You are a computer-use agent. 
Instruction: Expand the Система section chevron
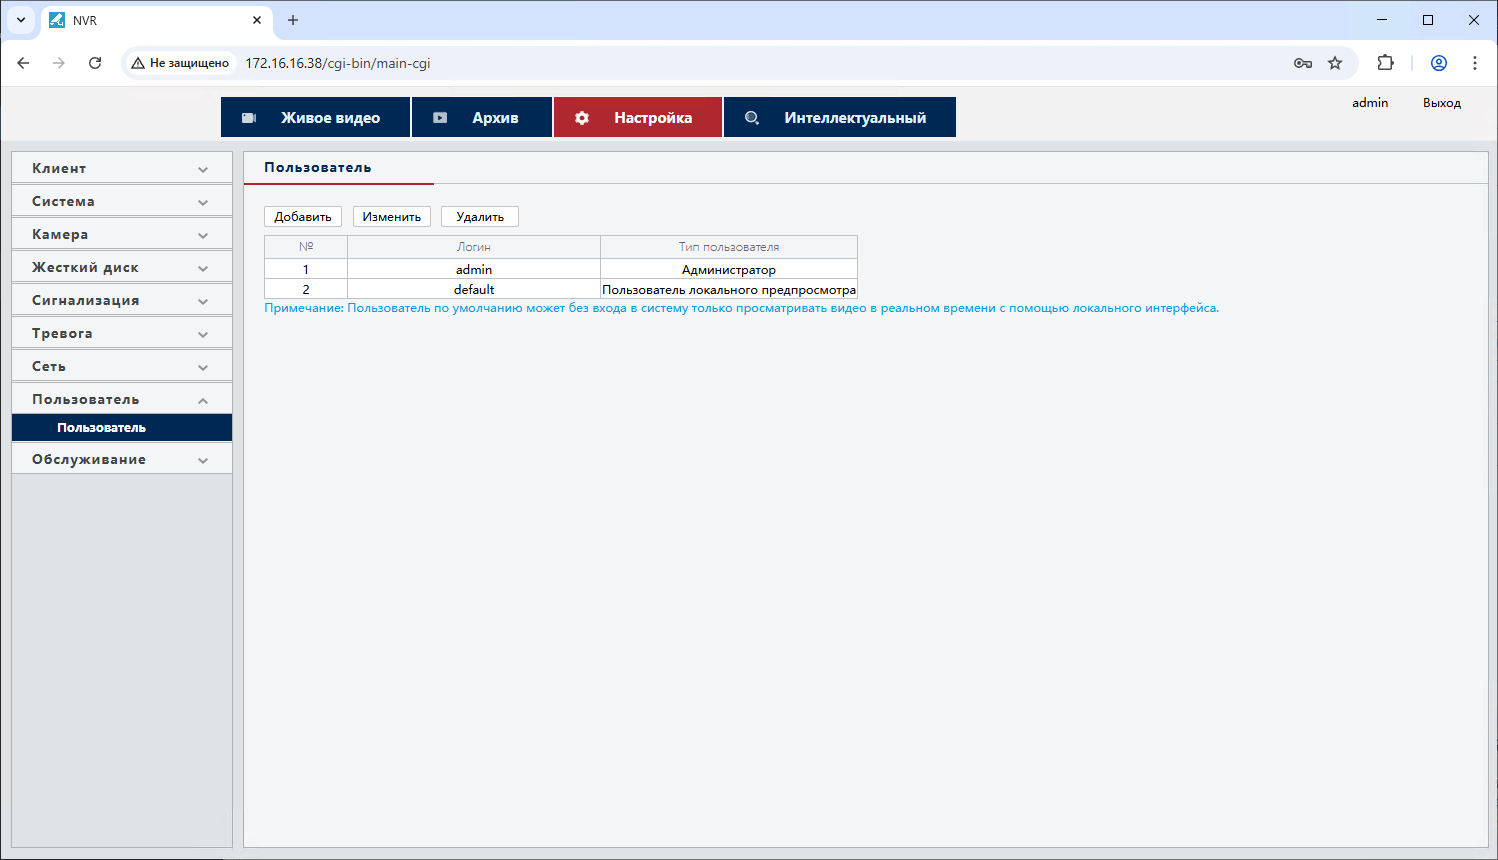coord(203,202)
